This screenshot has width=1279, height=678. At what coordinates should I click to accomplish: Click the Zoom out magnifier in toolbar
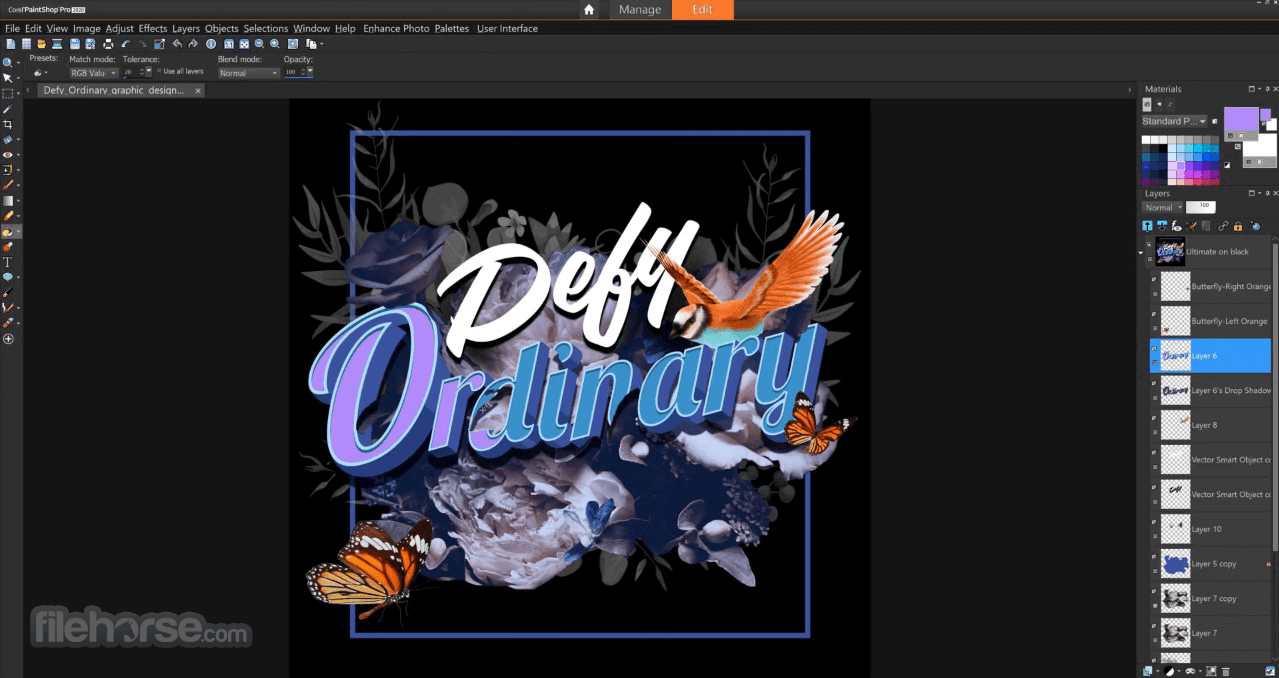point(259,44)
